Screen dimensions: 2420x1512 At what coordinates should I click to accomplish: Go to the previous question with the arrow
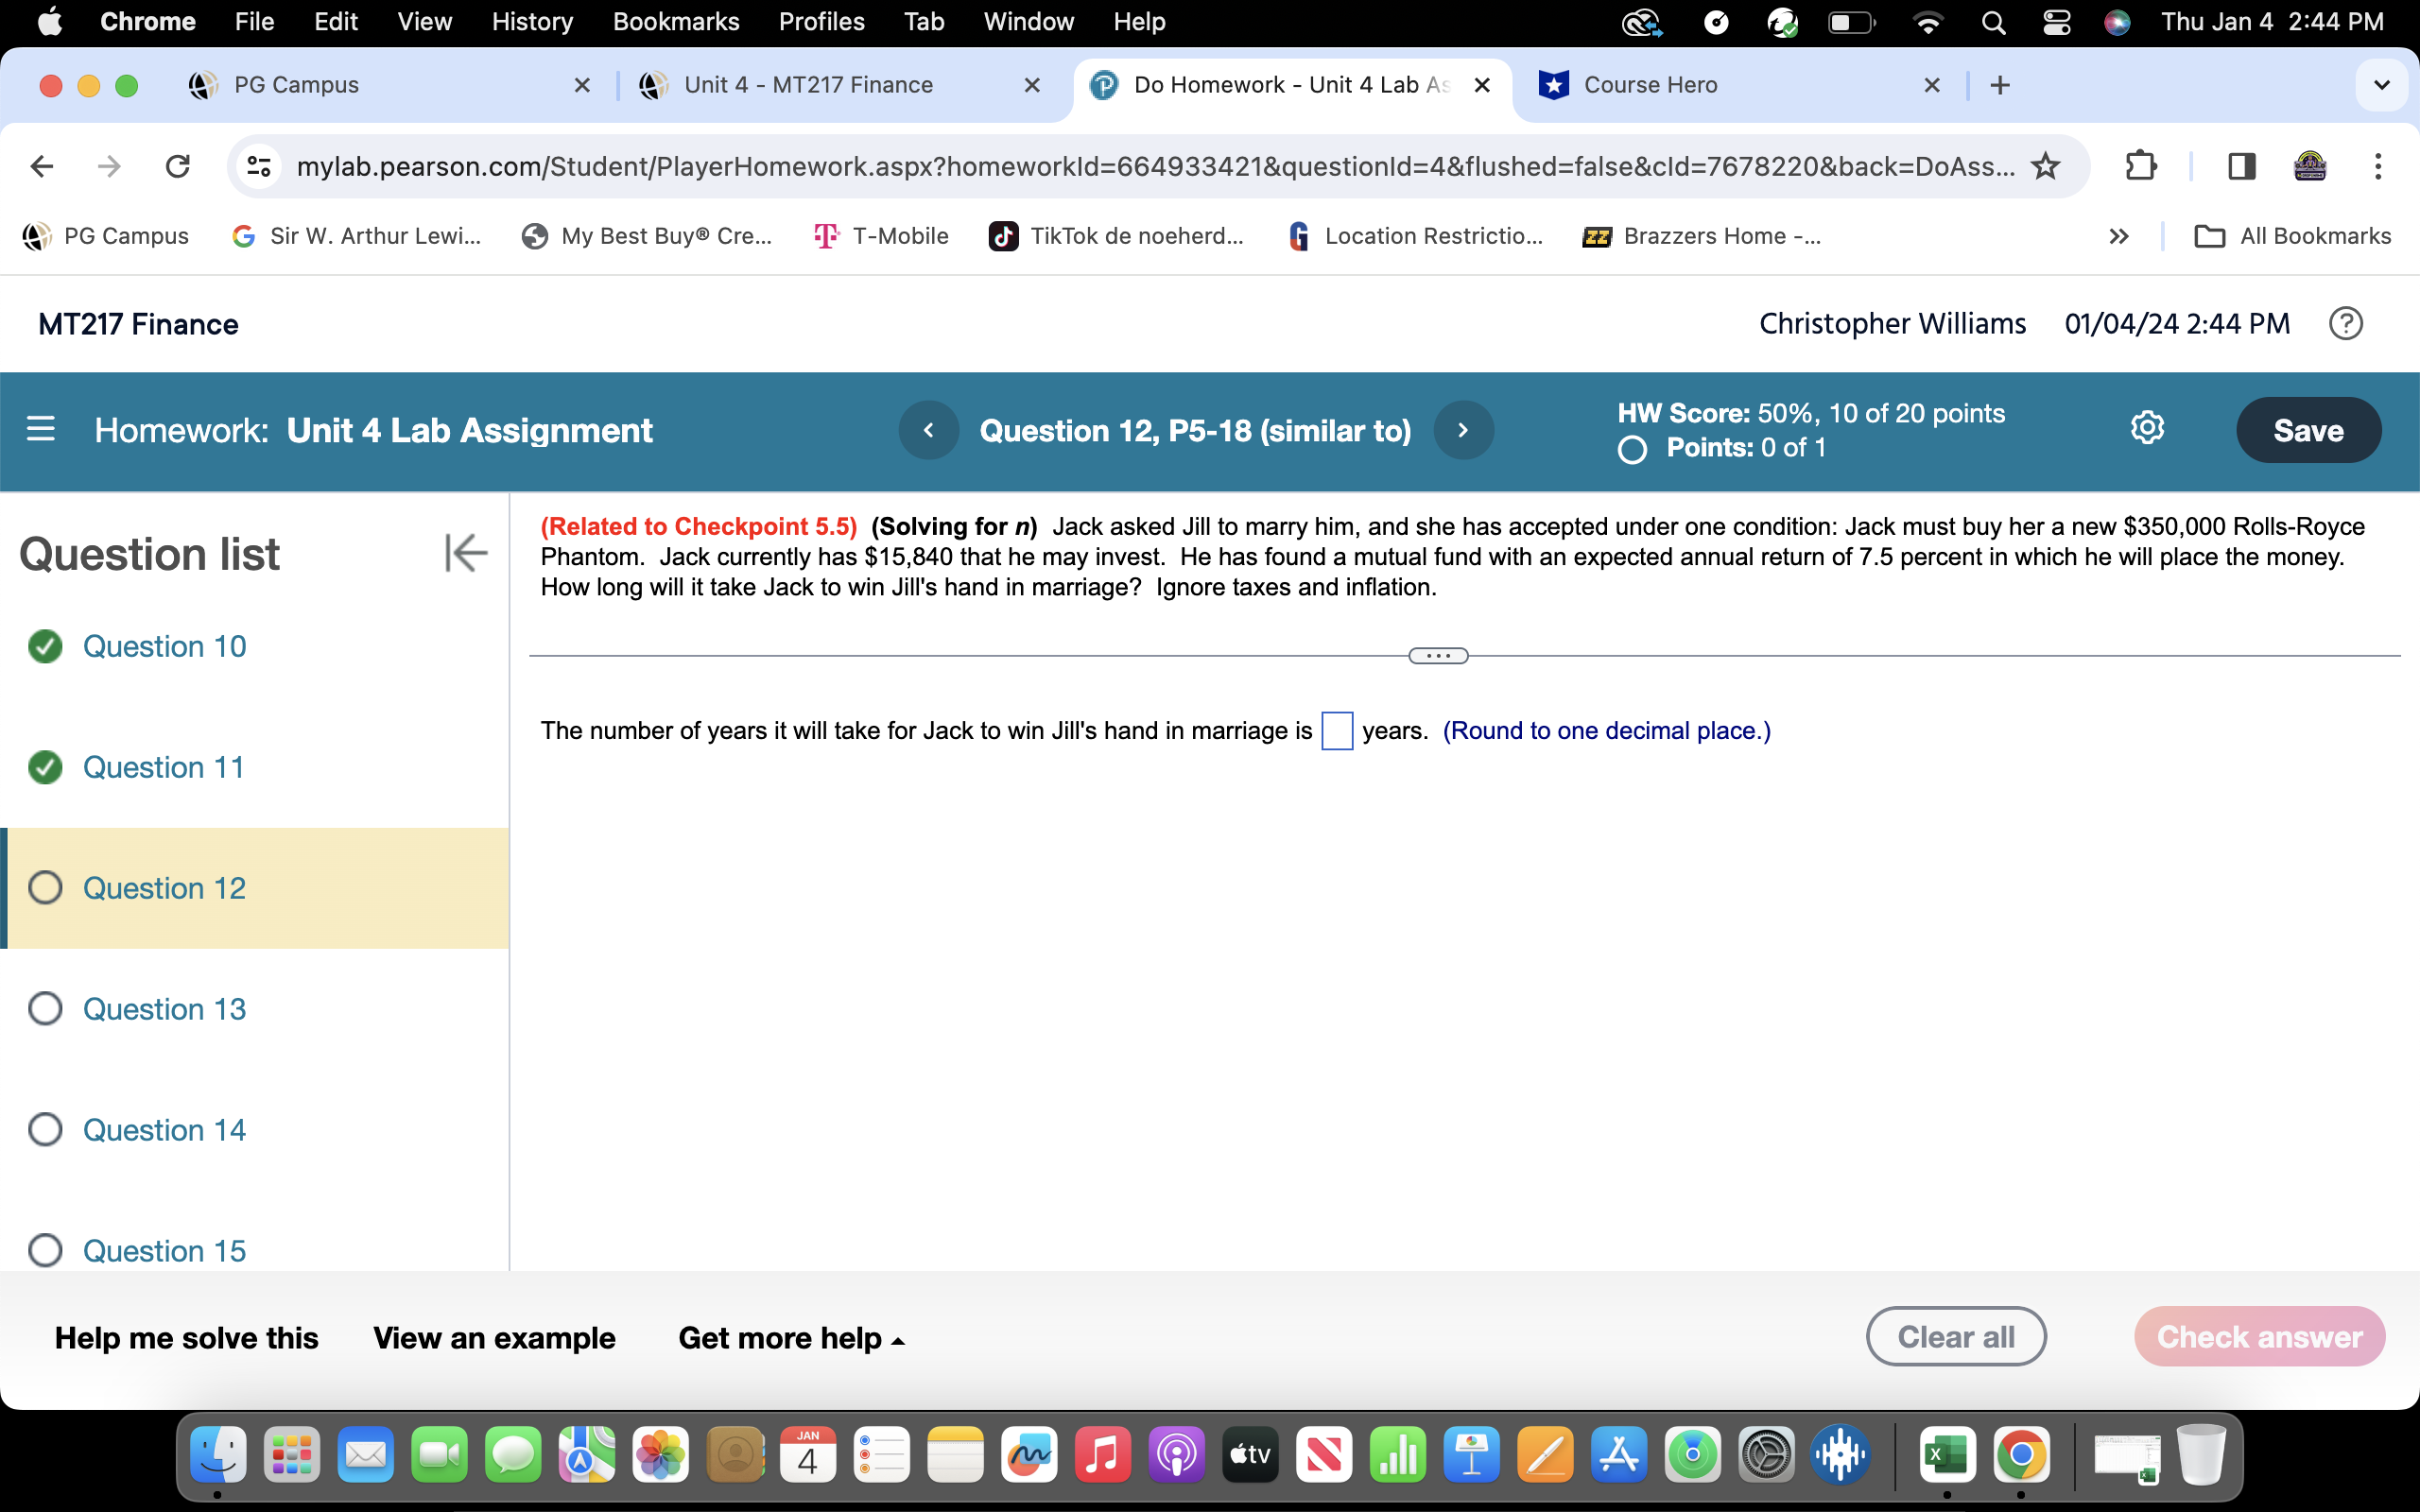(929, 429)
